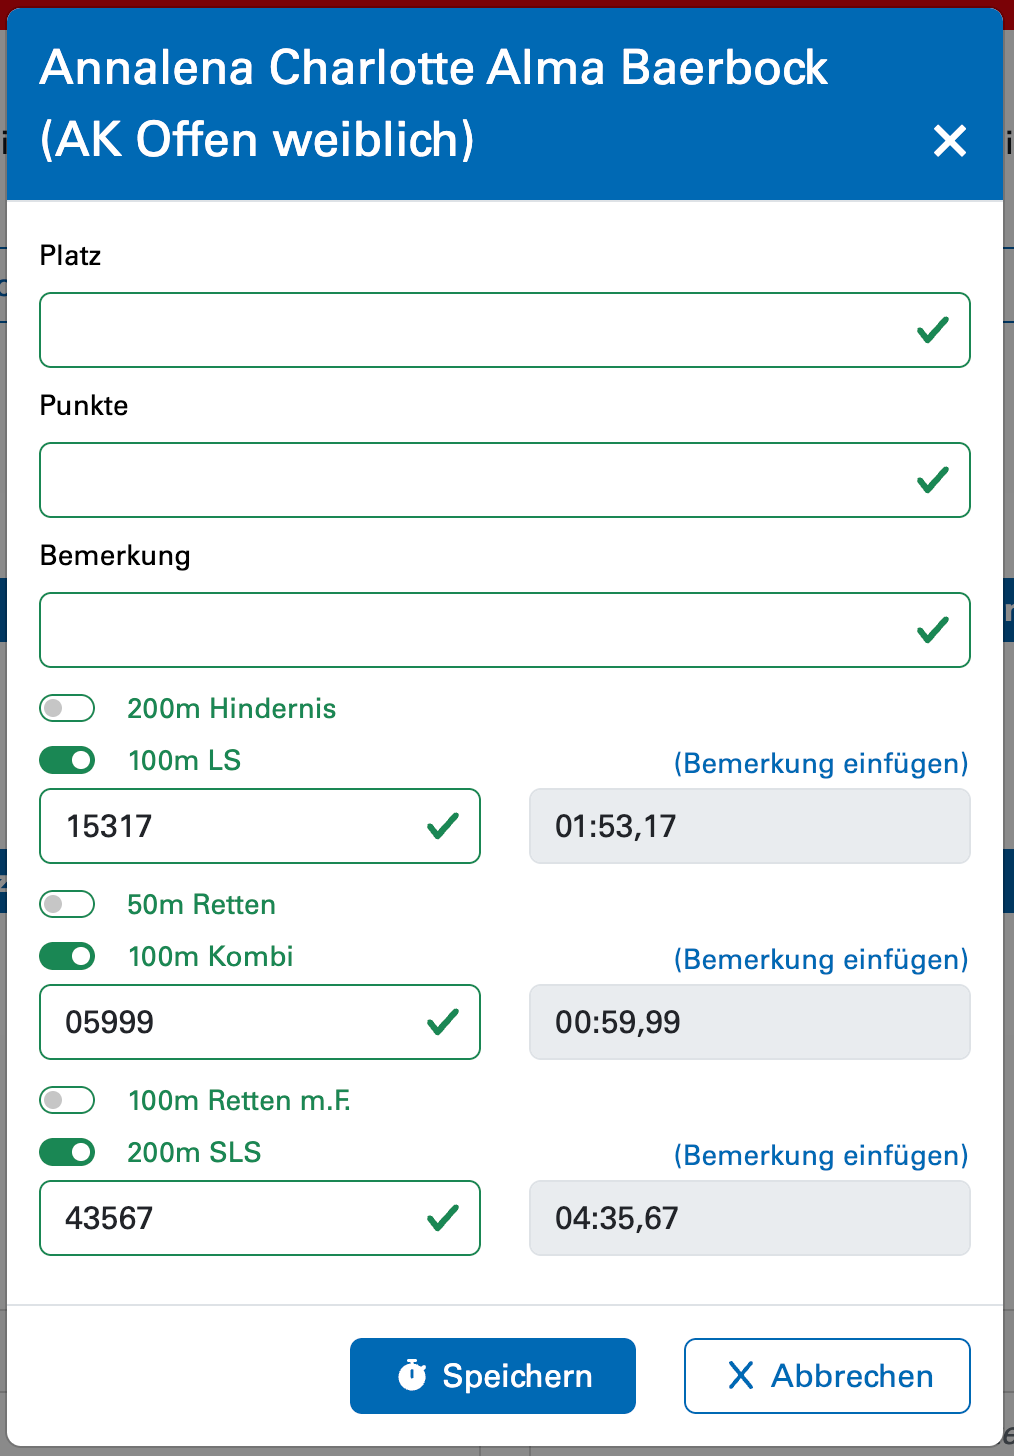Click the Platz input field
1014x1456 pixels.
tap(475, 330)
